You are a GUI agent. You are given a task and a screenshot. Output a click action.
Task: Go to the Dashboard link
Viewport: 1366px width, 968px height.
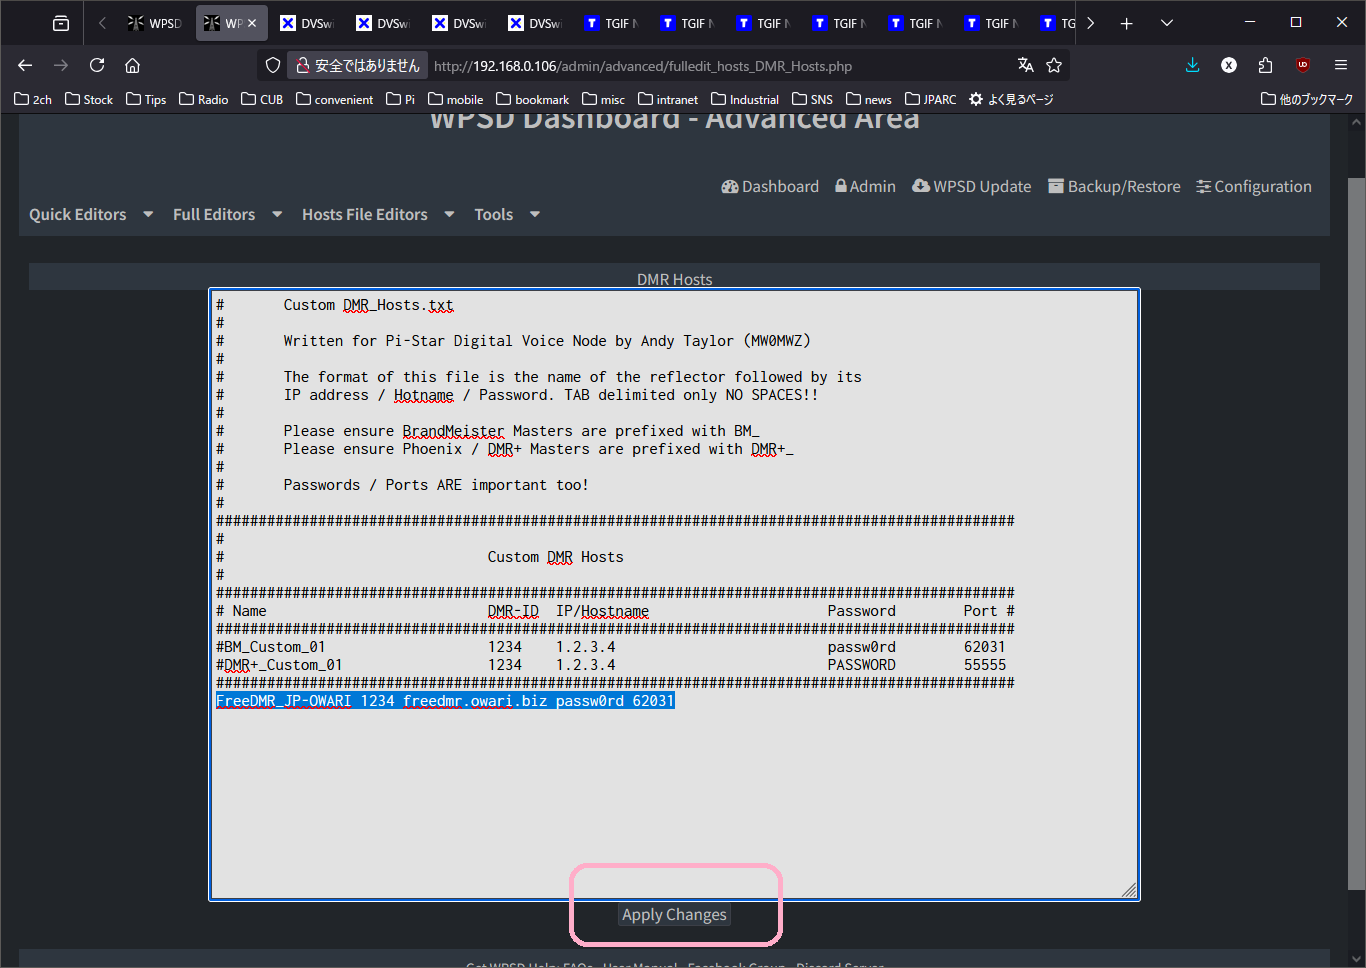click(770, 186)
